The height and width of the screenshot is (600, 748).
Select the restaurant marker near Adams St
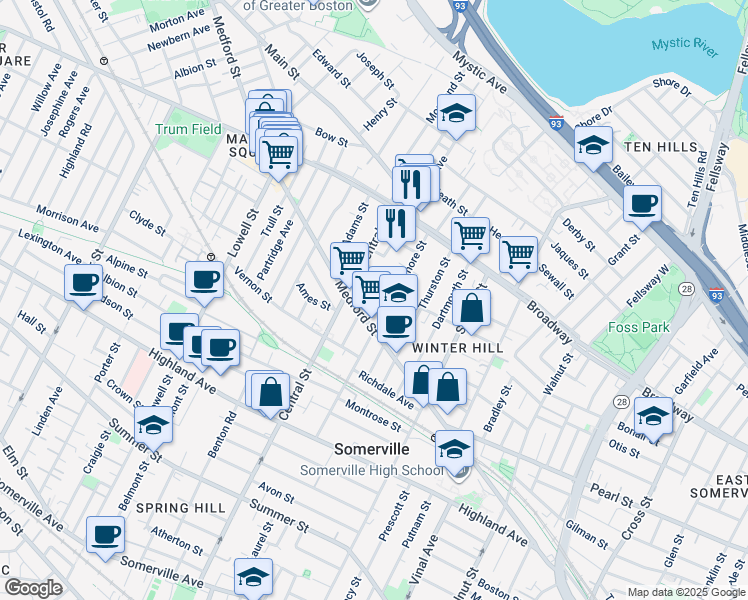point(396,222)
